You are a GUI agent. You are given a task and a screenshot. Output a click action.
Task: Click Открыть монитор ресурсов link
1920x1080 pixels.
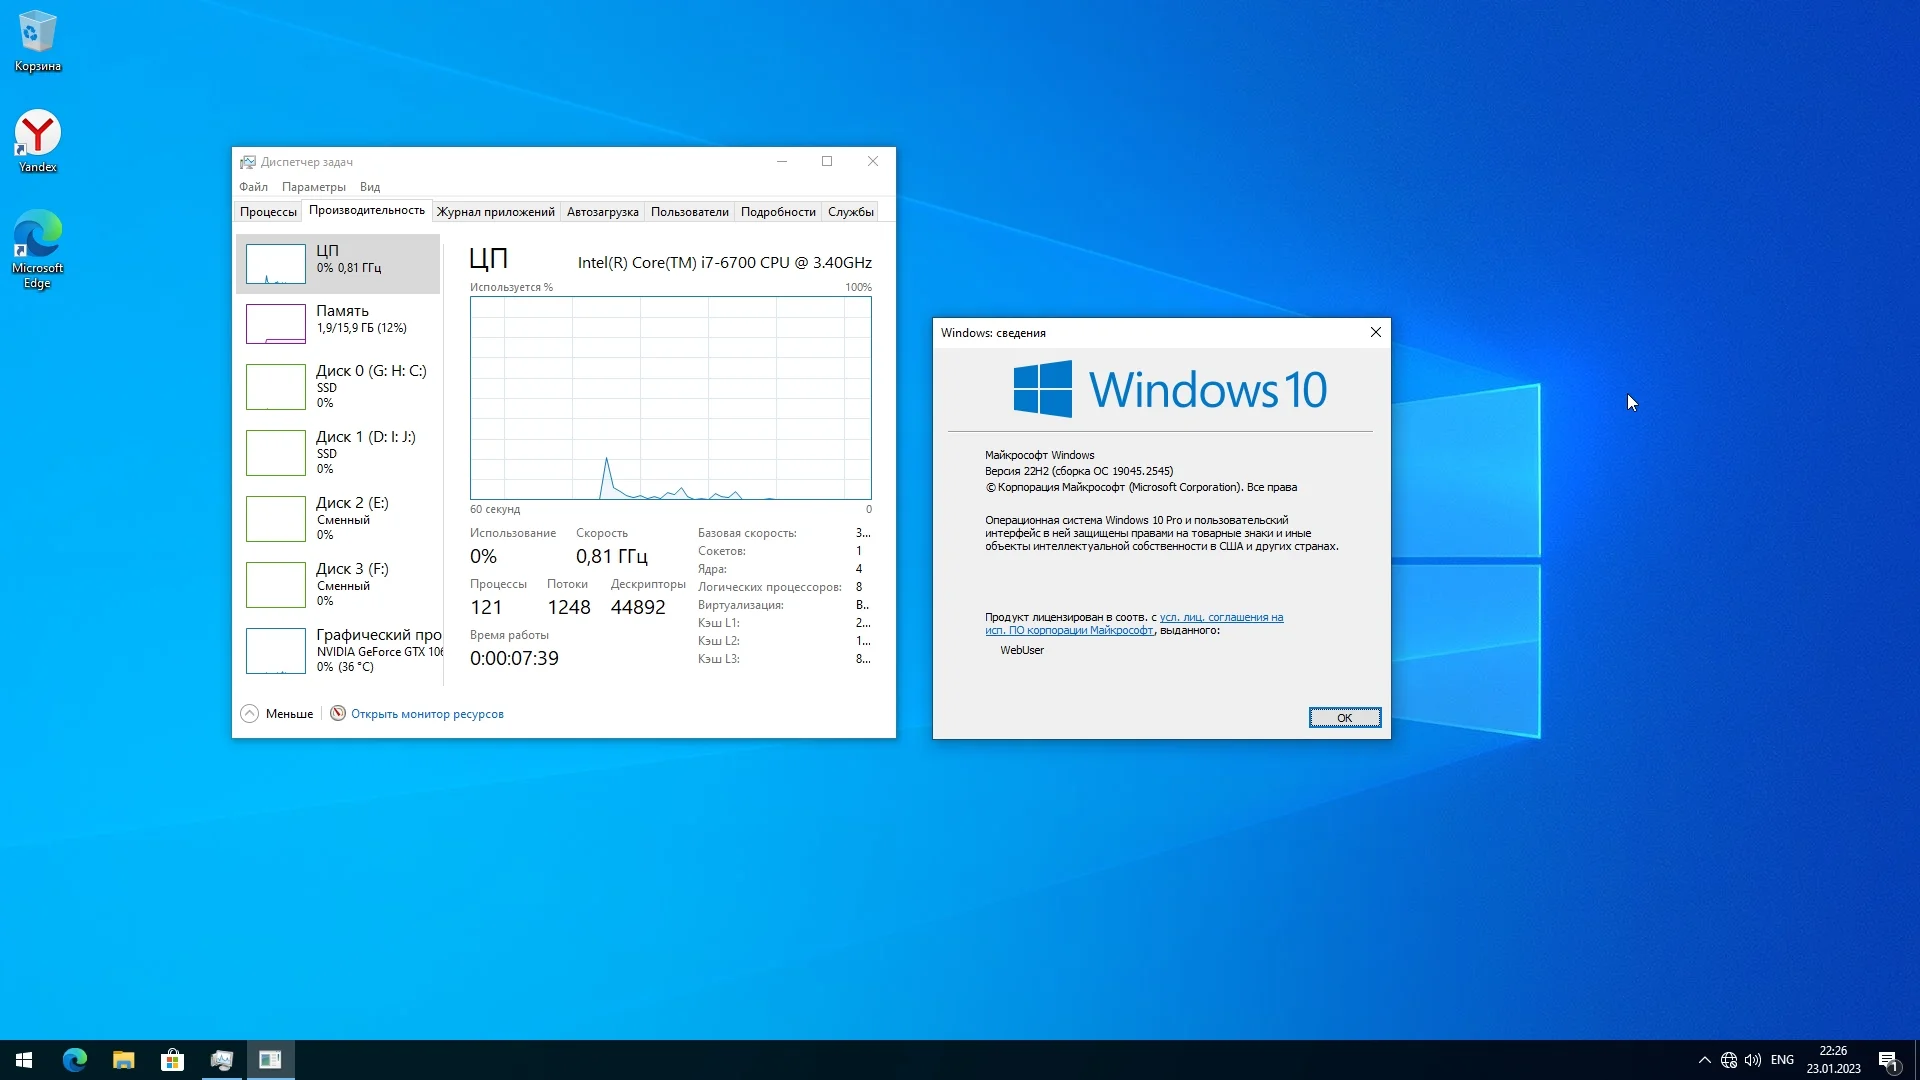pyautogui.click(x=426, y=714)
